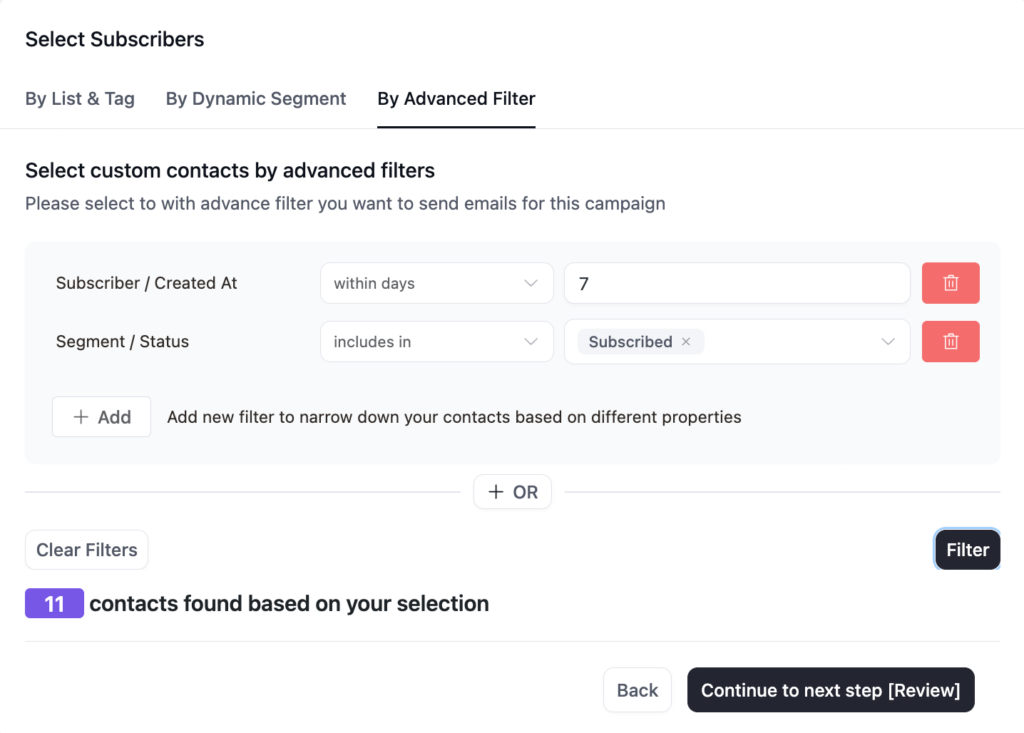This screenshot has width=1024, height=733.
Task: Continue to next step [Review]
Action: click(830, 690)
